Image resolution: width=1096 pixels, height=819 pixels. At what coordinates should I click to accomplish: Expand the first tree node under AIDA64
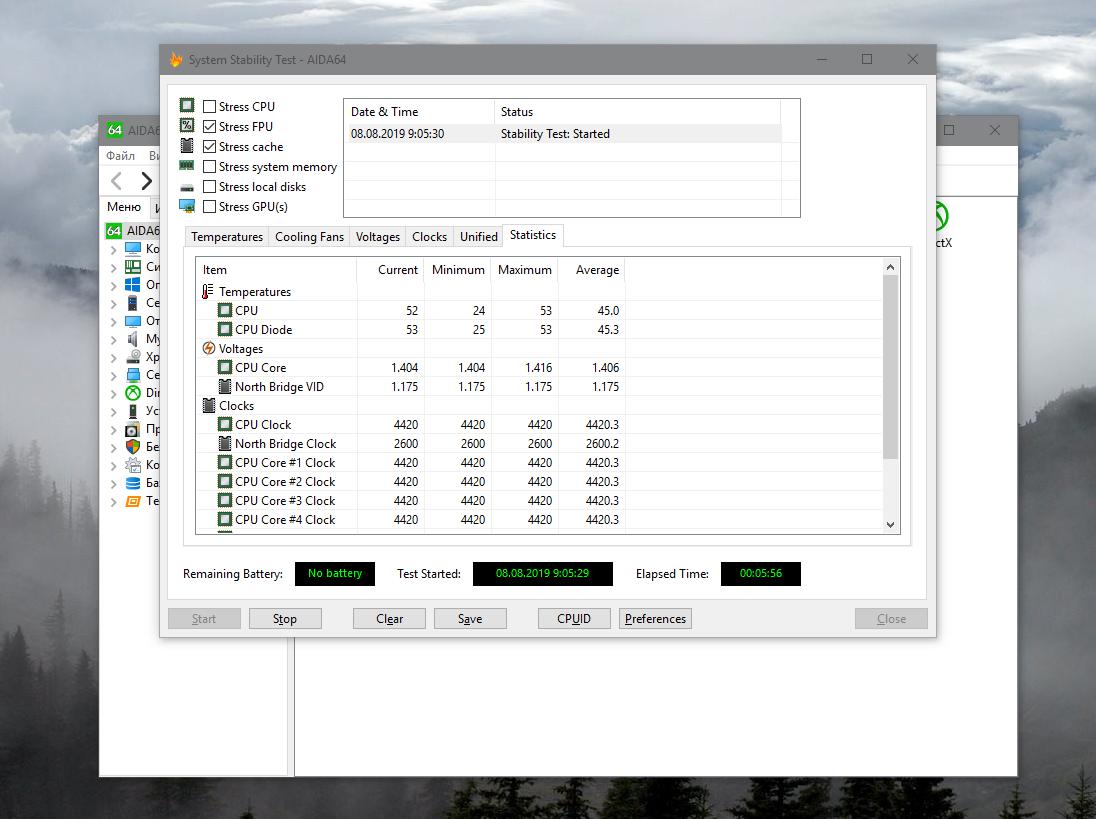coord(113,249)
